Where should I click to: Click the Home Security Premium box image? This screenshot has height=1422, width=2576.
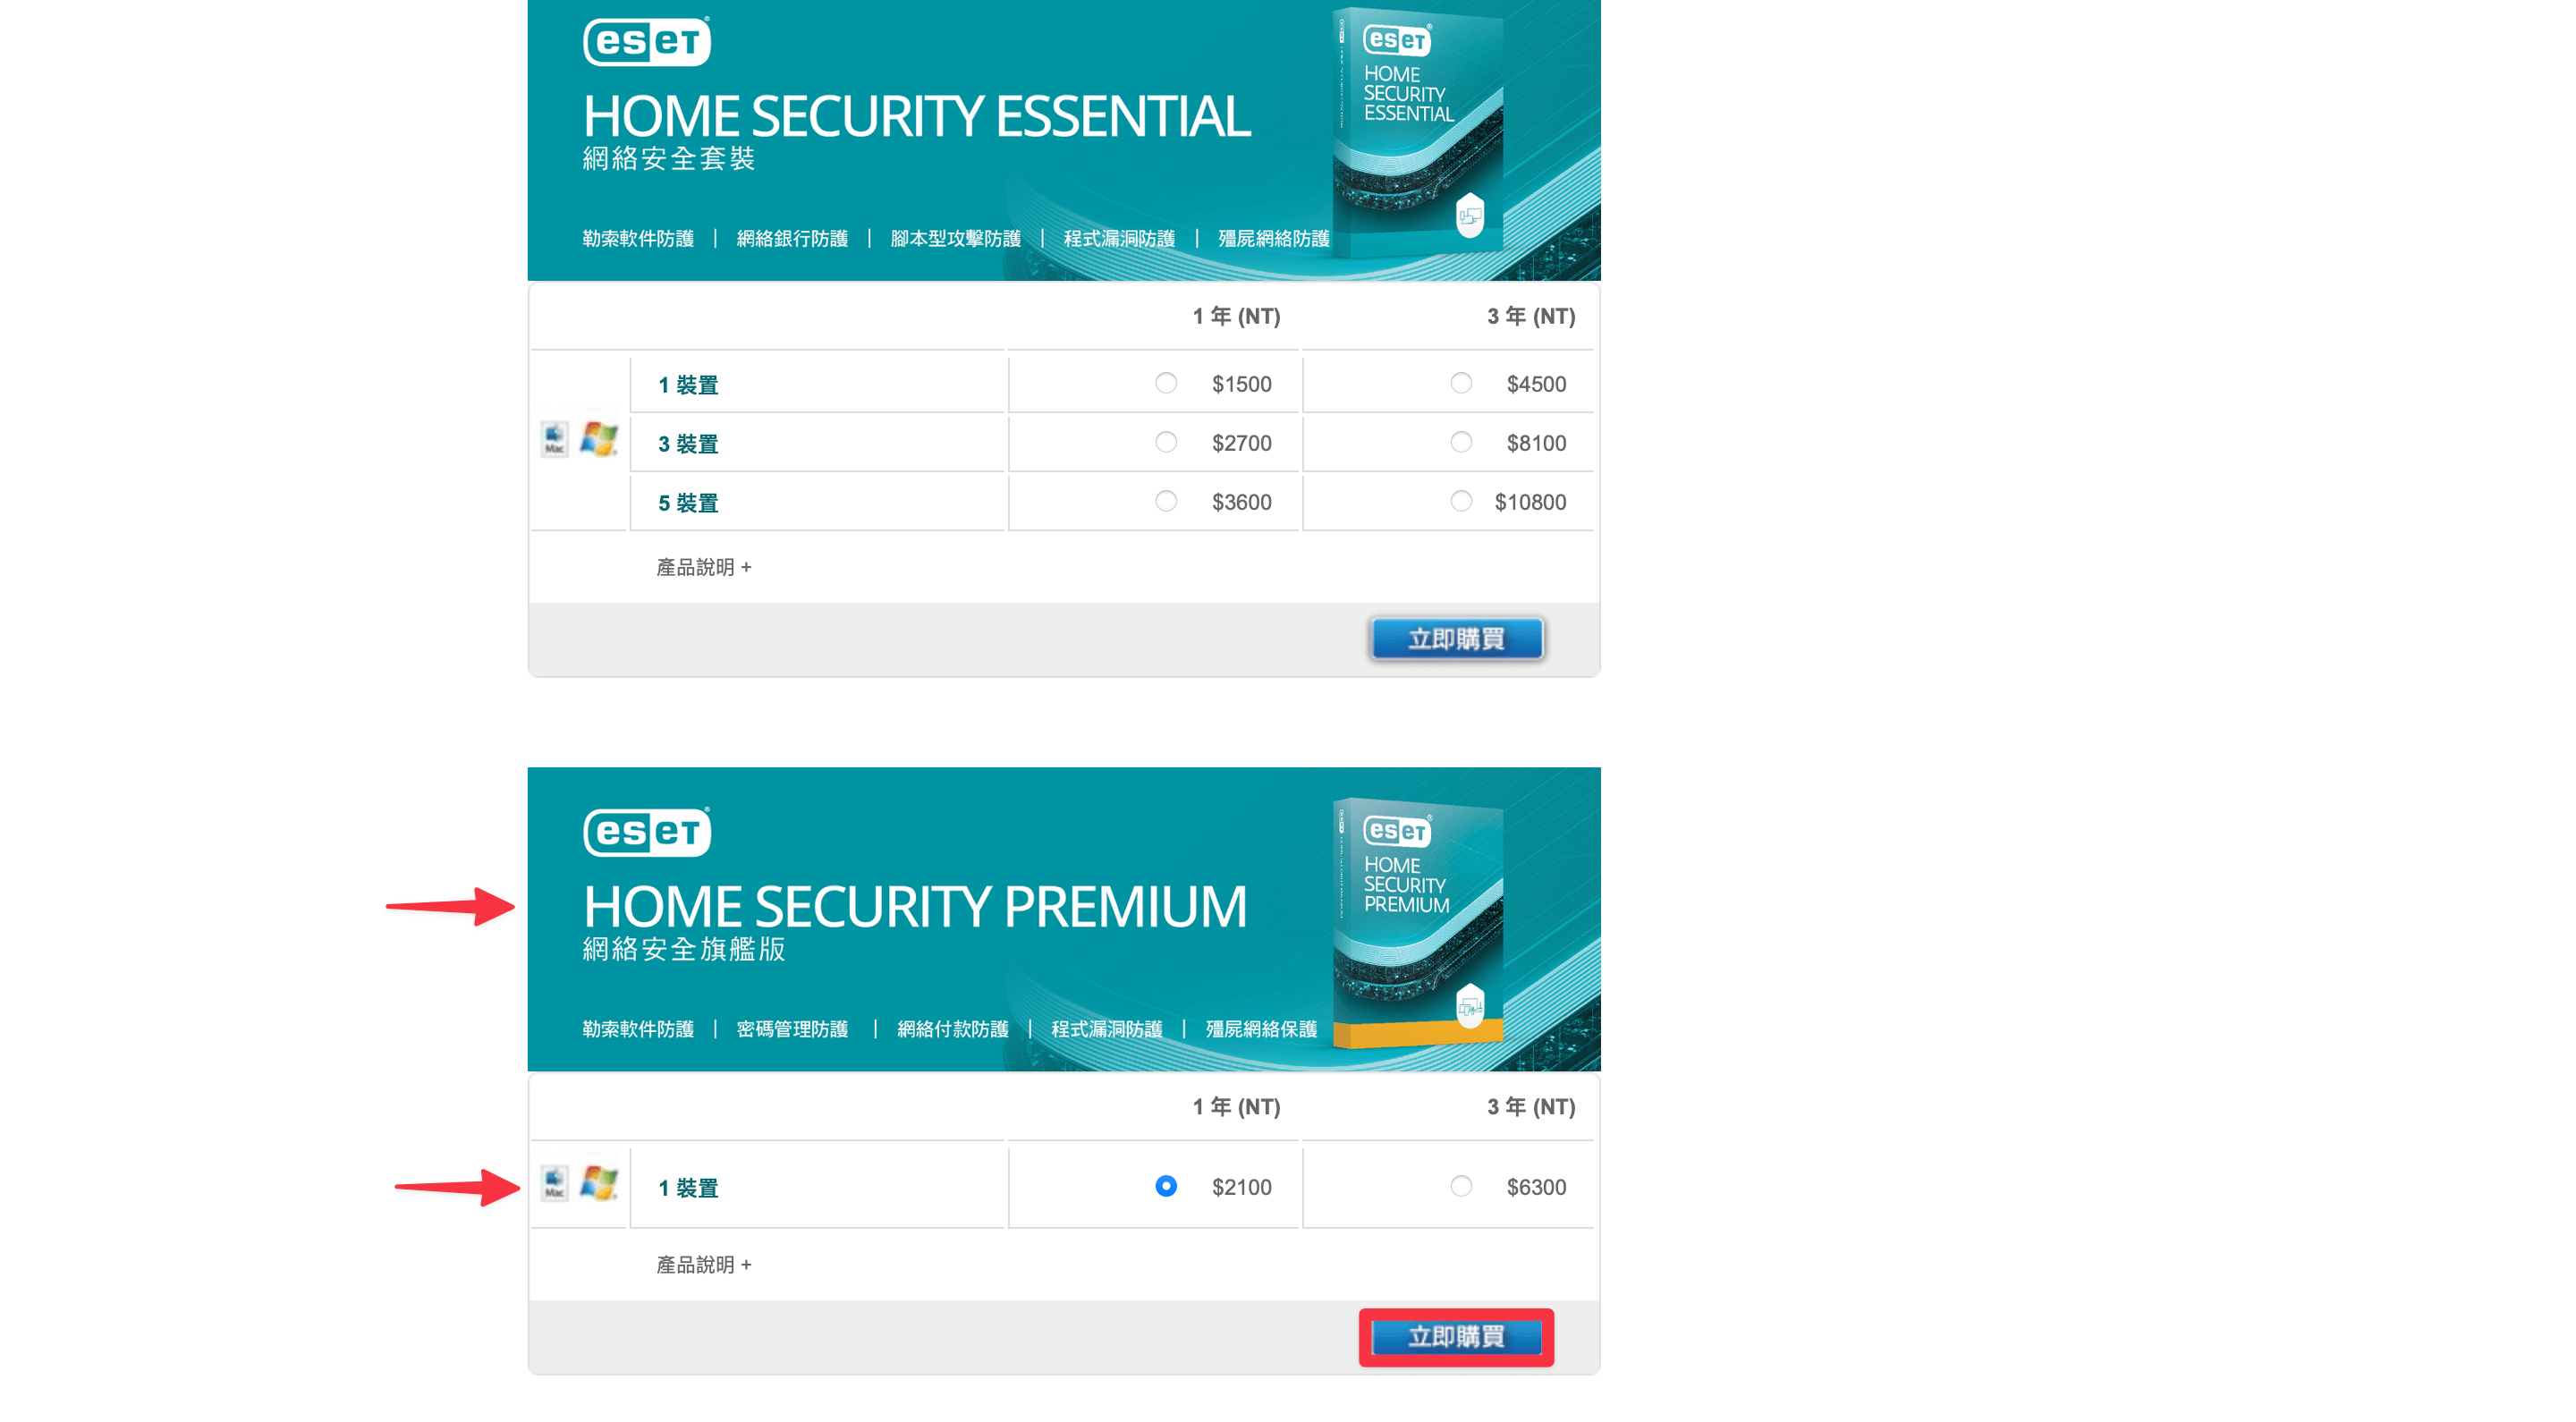pos(1418,923)
